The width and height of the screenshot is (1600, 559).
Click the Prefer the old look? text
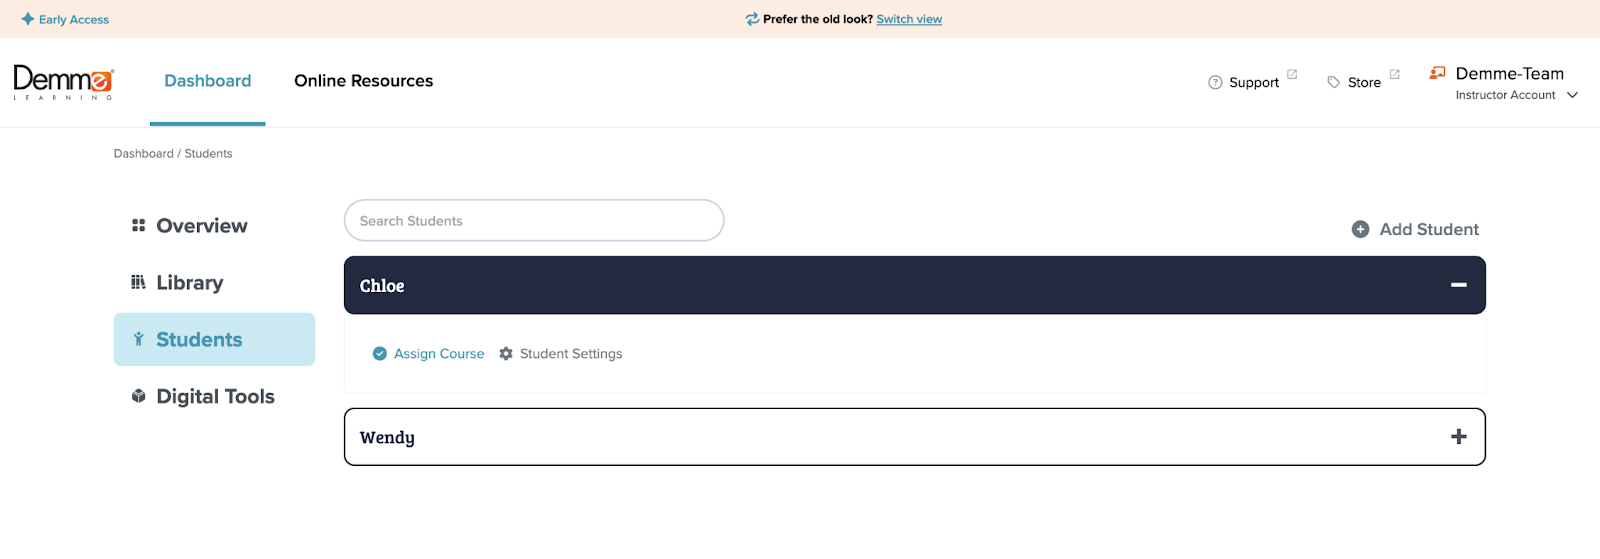[x=818, y=19]
